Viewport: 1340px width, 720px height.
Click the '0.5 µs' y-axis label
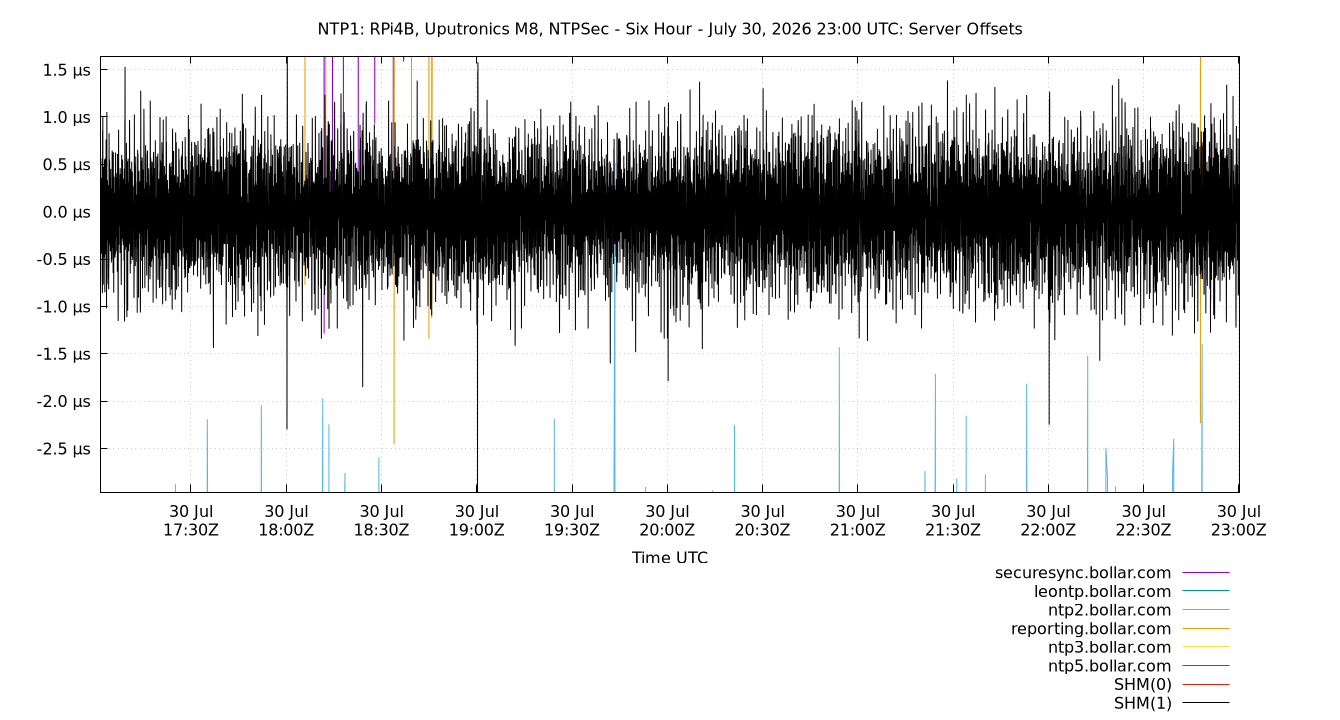tap(67, 165)
